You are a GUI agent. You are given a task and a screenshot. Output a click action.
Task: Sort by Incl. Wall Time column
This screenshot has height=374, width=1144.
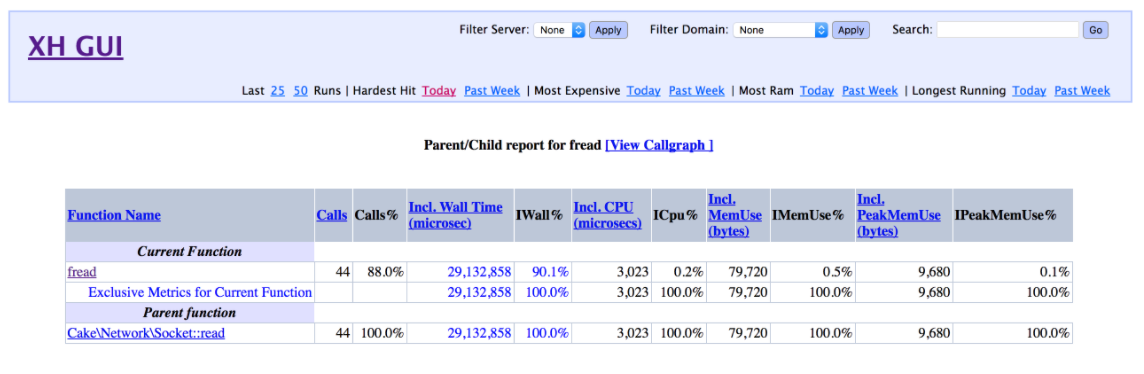(455, 215)
